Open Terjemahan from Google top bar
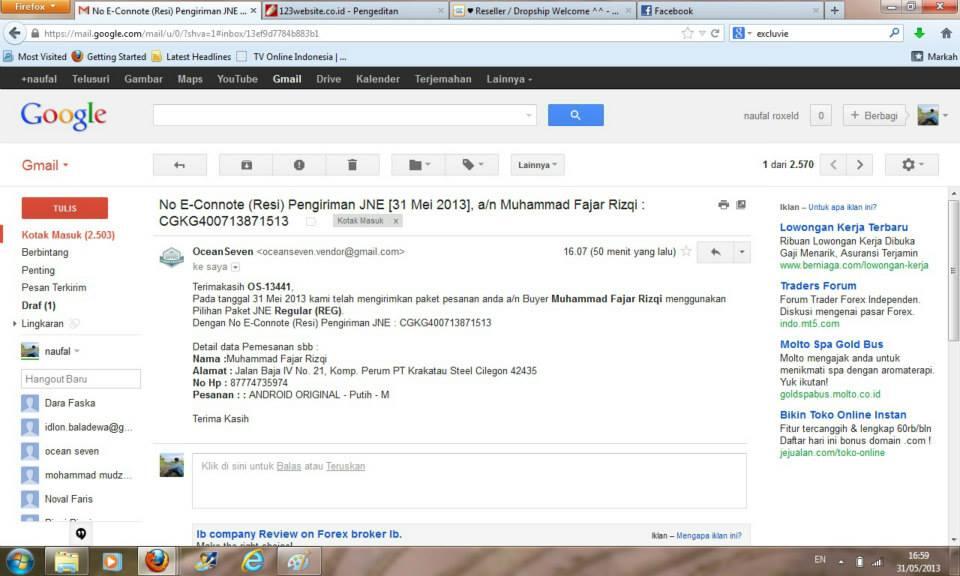Screen dimensions: 960x576 (443, 79)
